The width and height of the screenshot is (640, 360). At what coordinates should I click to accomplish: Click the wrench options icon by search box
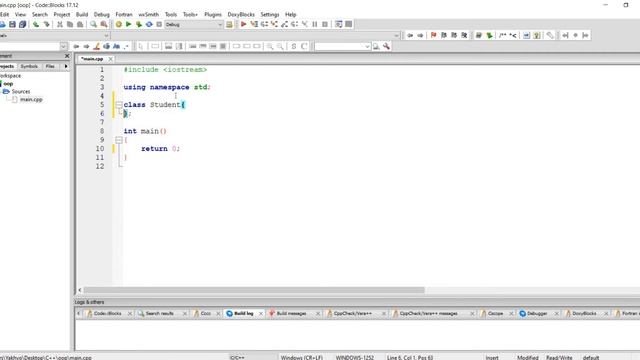coord(386,47)
